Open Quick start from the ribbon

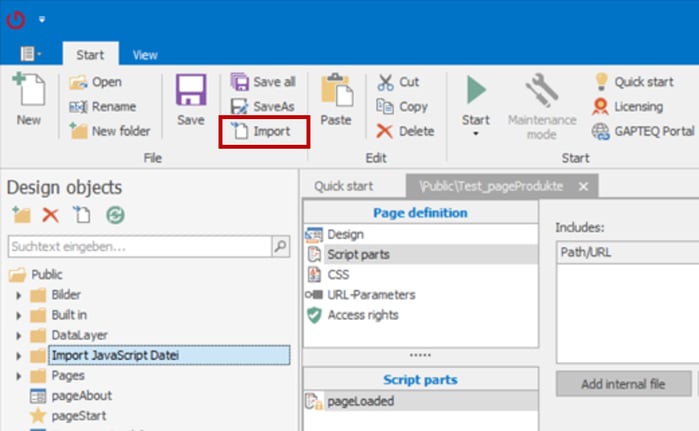[634, 82]
